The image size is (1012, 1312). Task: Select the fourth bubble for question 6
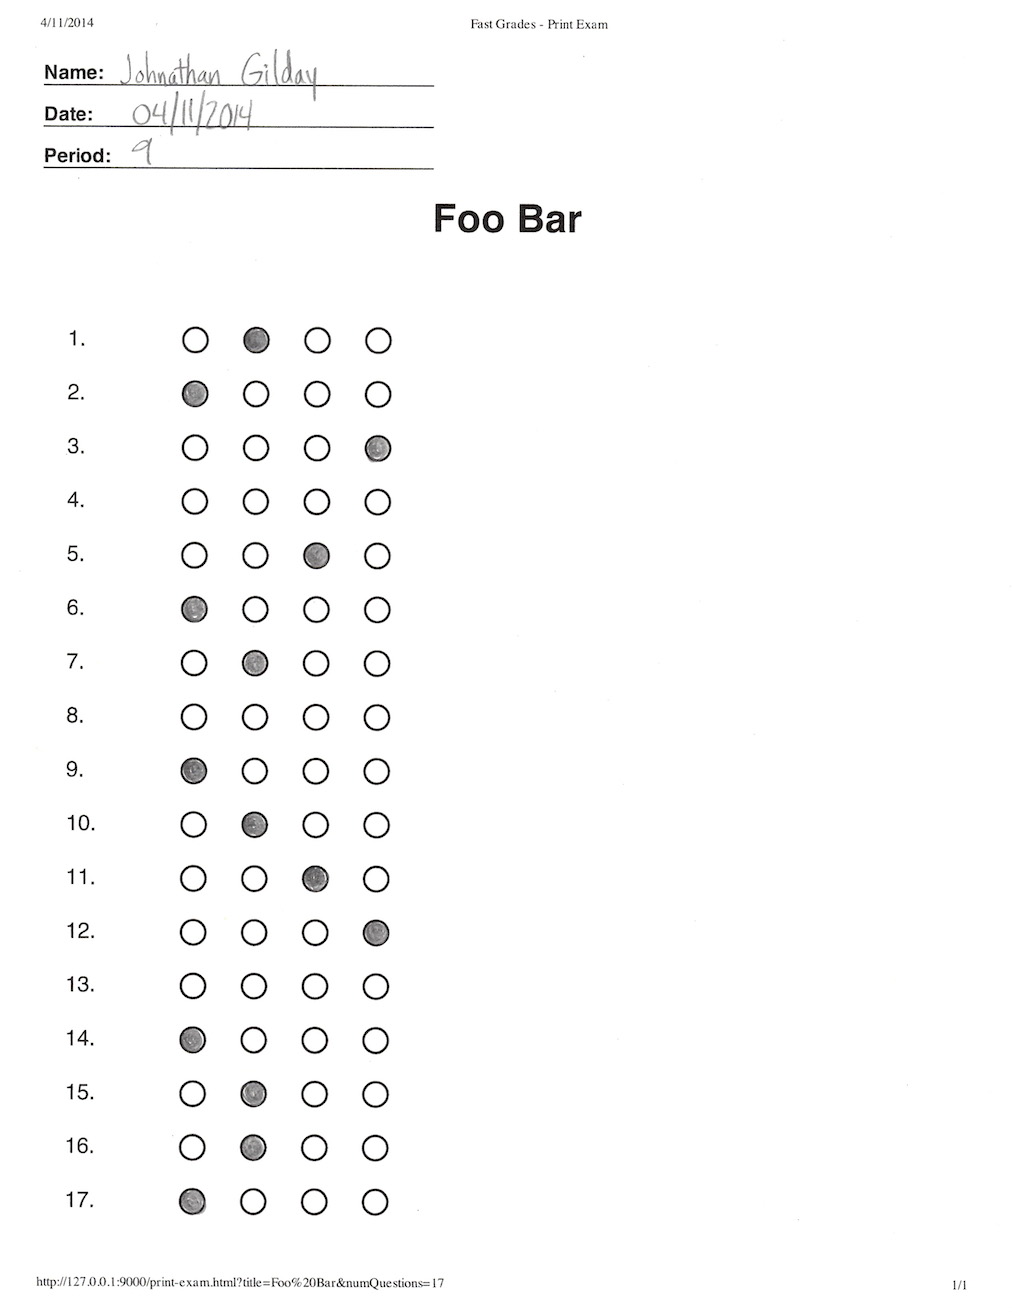click(377, 610)
